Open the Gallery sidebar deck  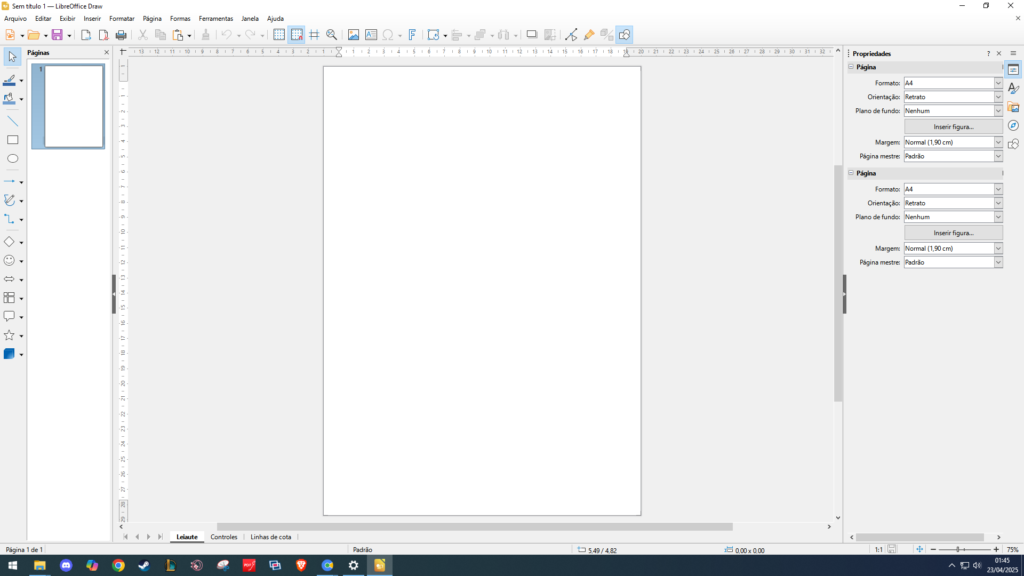point(1013,107)
